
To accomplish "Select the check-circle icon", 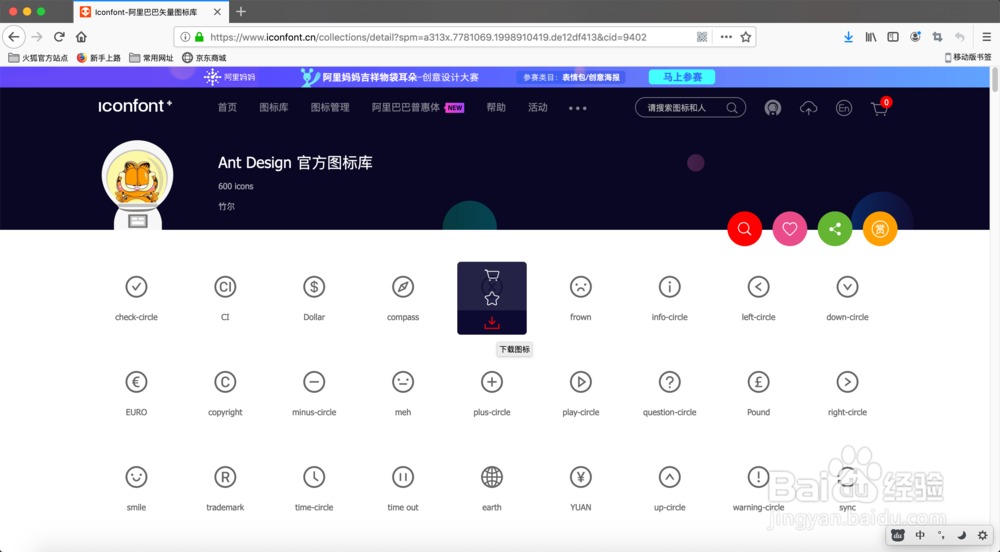I will click(136, 287).
